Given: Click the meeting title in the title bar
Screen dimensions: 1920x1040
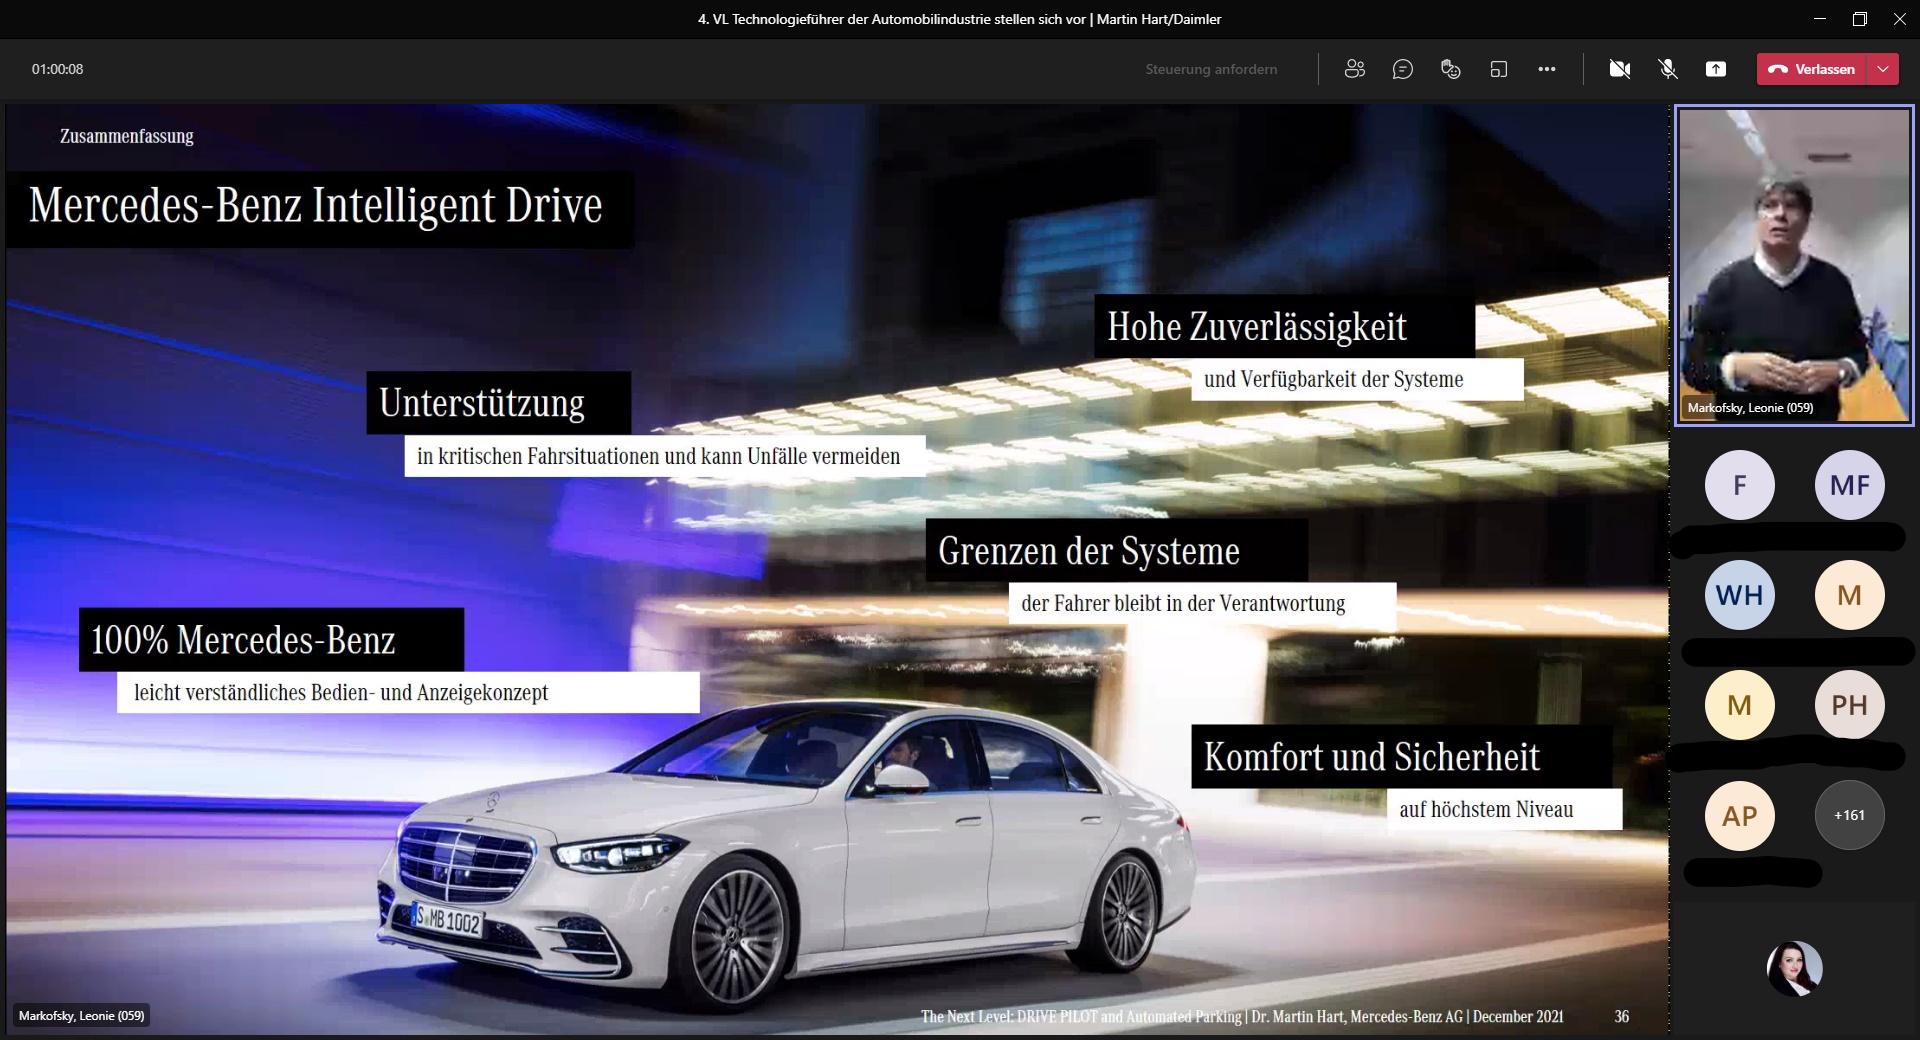Looking at the screenshot, I should point(960,19).
